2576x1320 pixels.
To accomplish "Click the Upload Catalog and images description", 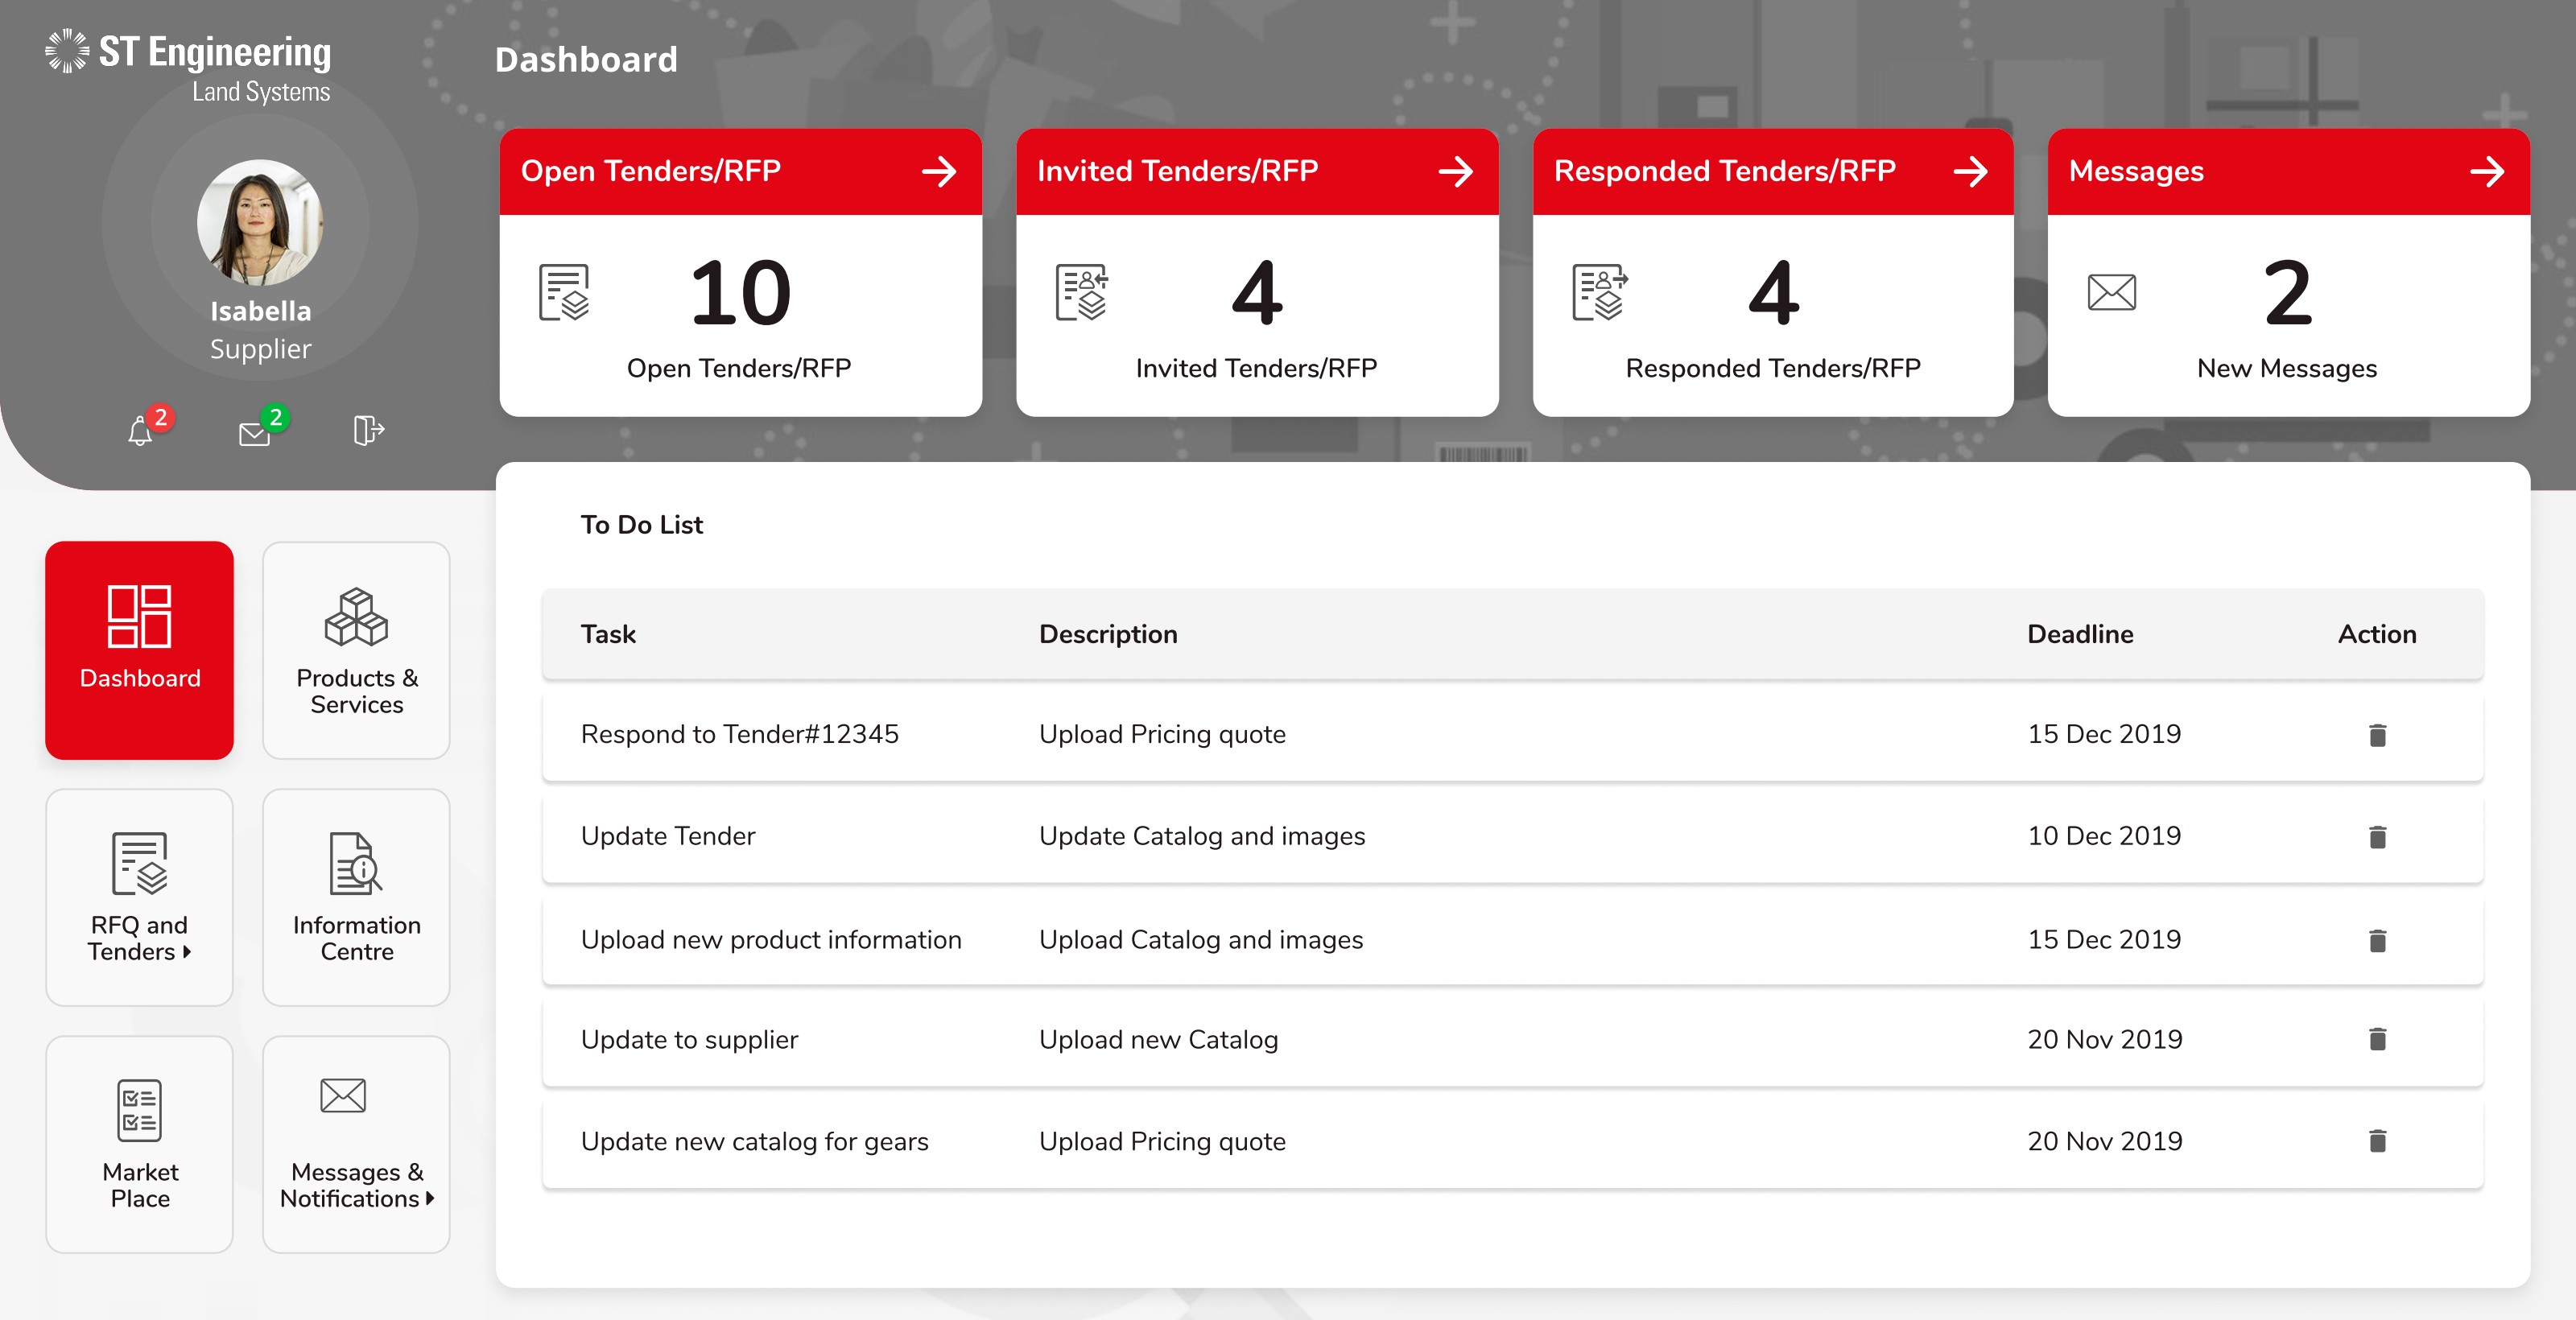I will [x=1201, y=940].
